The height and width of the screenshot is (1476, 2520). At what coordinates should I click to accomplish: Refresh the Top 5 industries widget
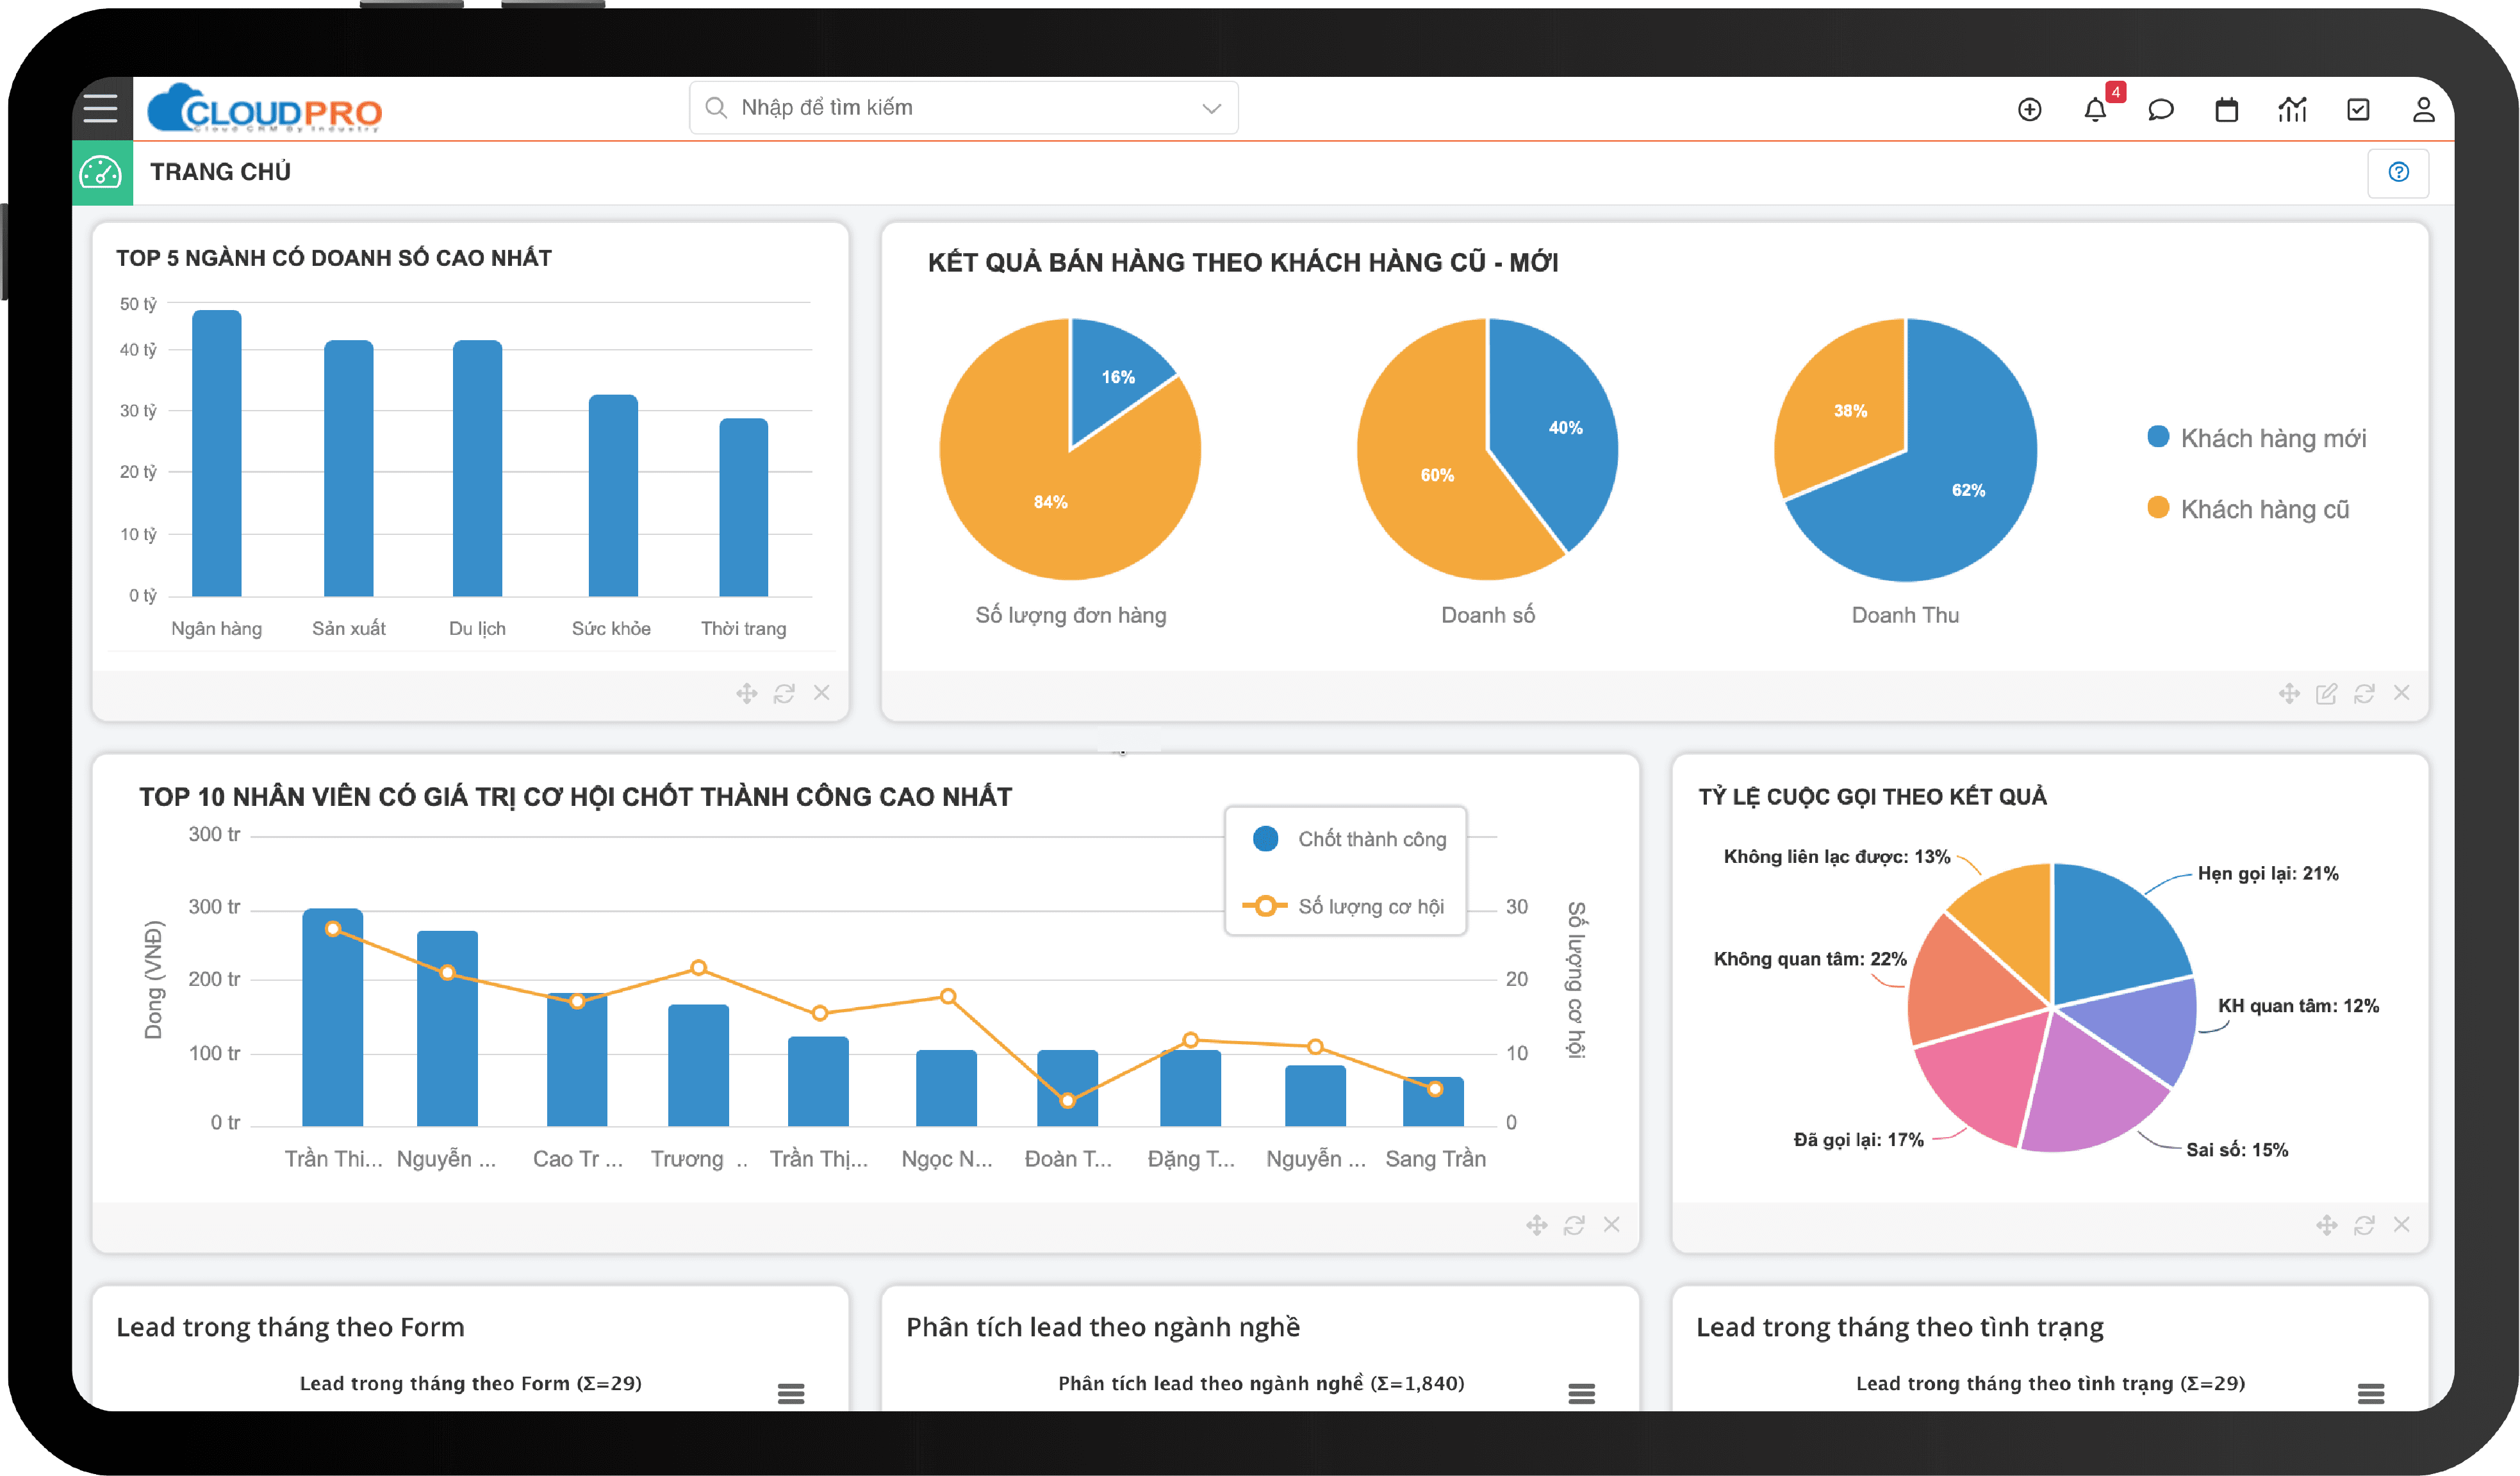click(784, 693)
